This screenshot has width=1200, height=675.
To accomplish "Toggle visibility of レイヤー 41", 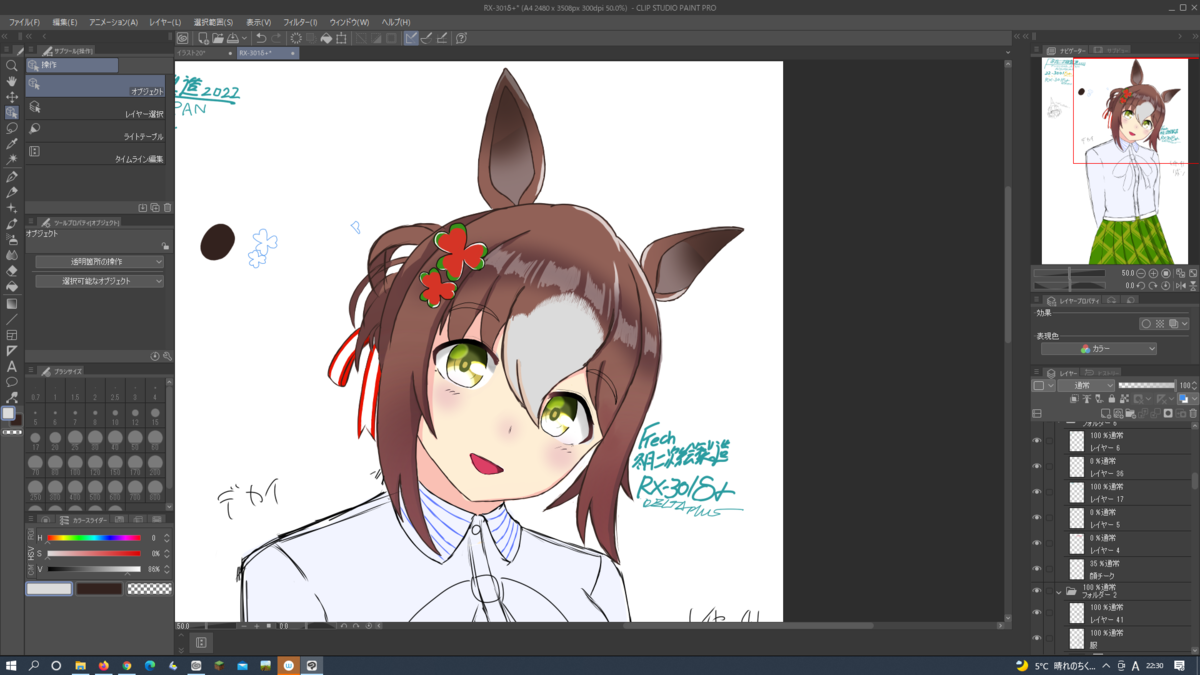I will pos(1036,613).
